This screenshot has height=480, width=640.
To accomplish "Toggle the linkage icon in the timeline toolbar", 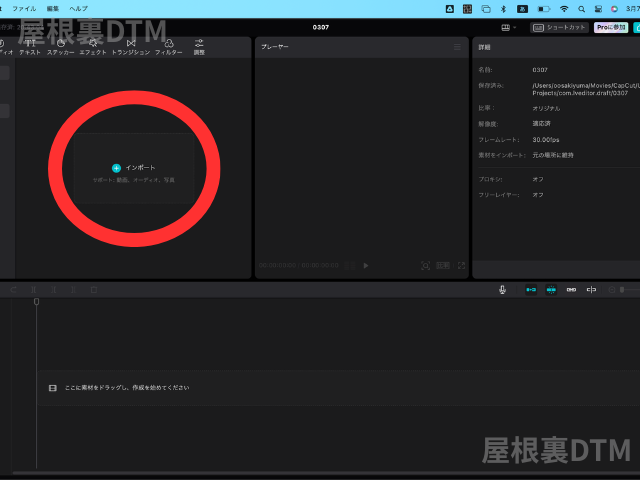I will 571,290.
